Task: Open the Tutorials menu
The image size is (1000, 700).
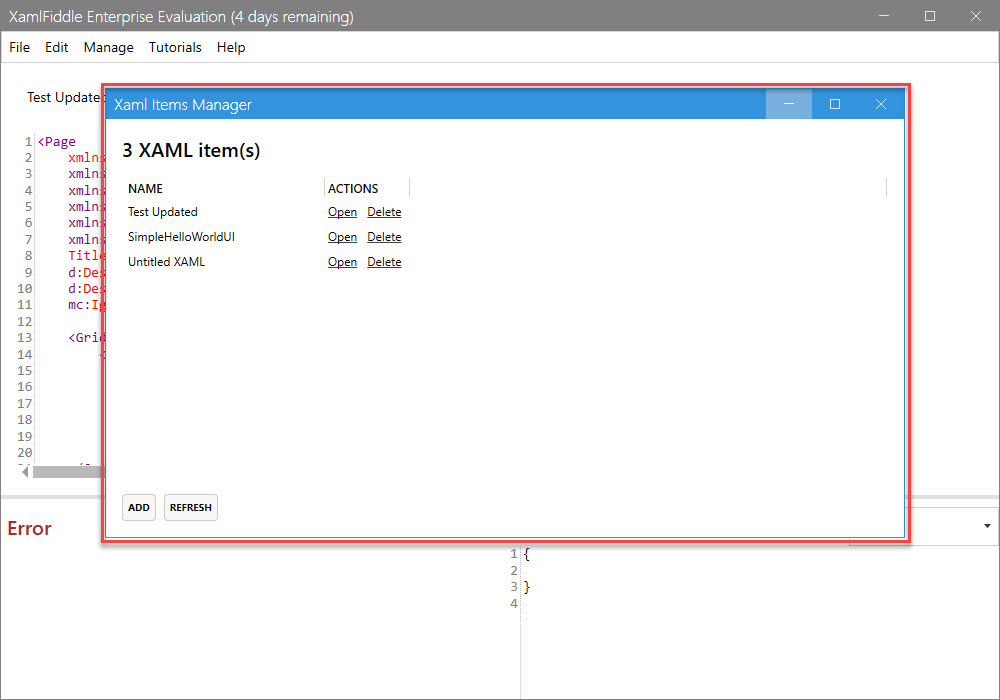Action: click(x=175, y=47)
